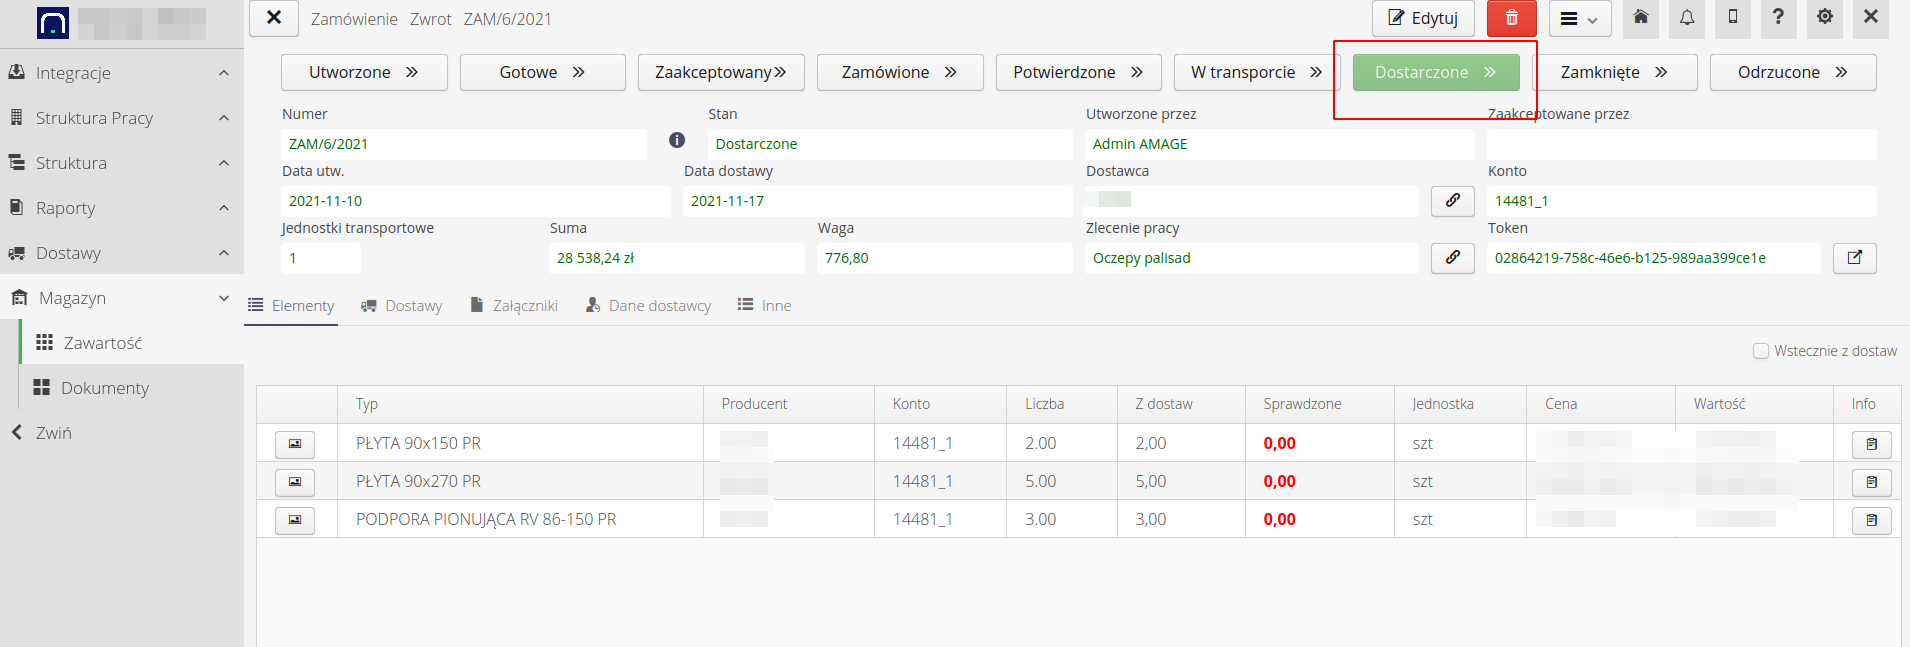Screen dimensions: 1910x647
Task: Enable the Wstecznie z dostaw checkbox
Action: click(1761, 351)
